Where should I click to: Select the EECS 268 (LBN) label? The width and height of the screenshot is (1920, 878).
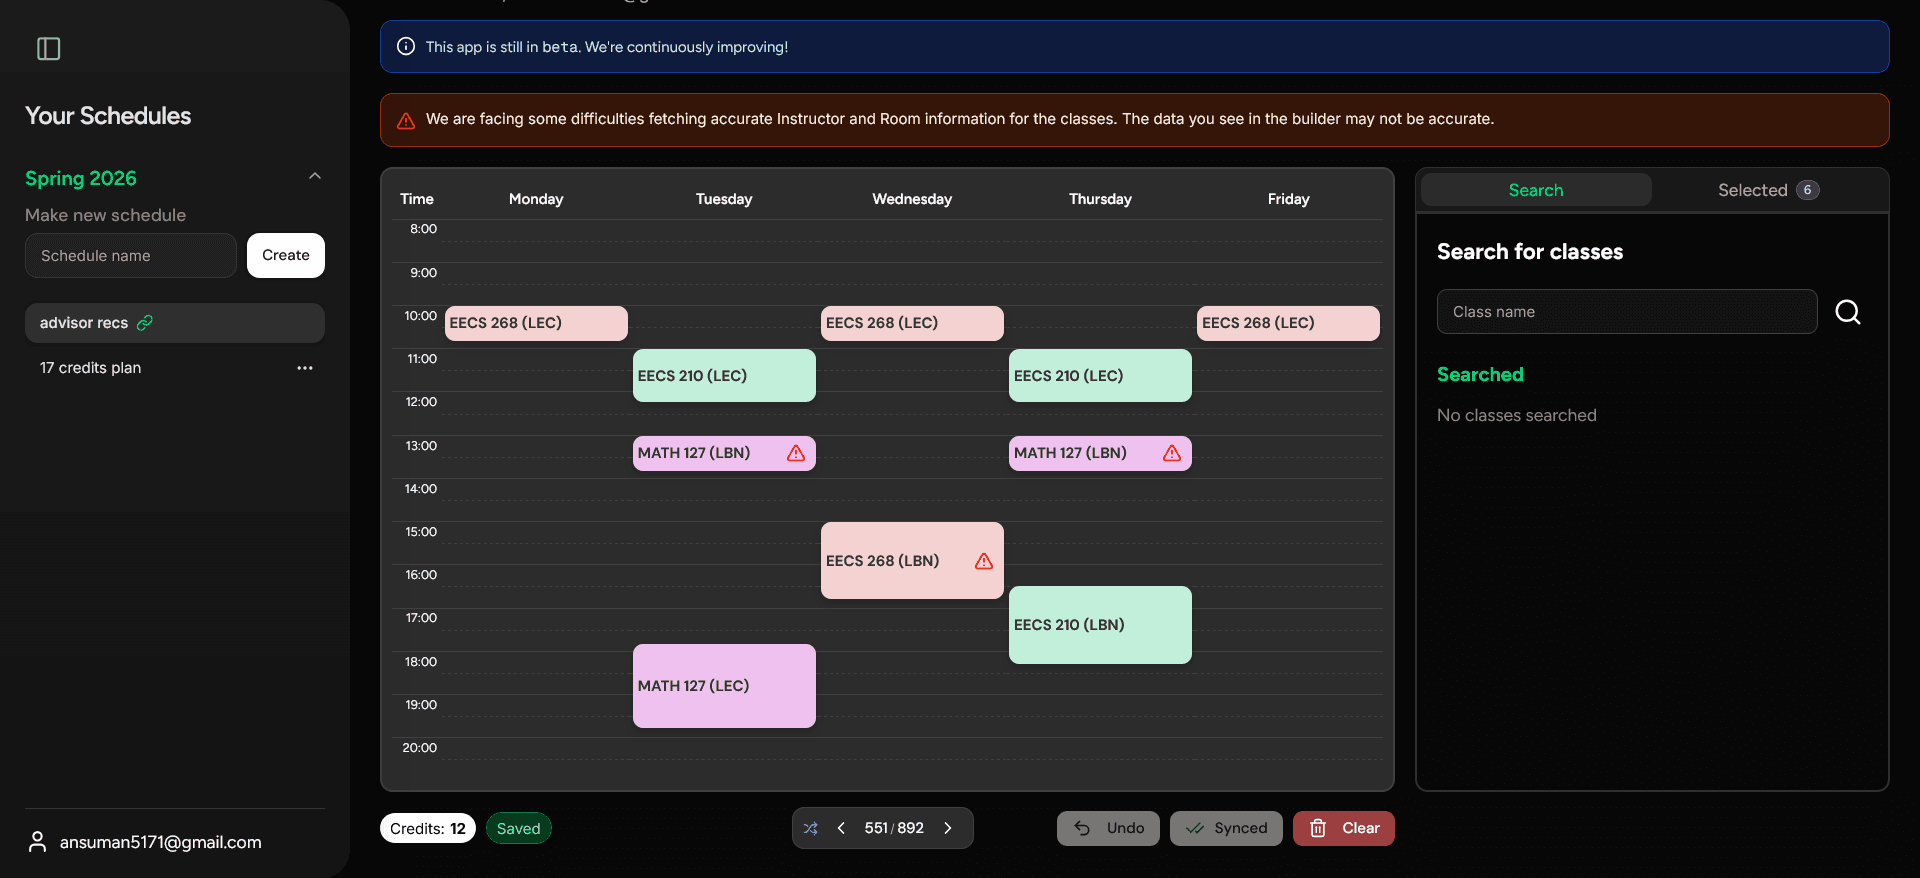pos(882,561)
